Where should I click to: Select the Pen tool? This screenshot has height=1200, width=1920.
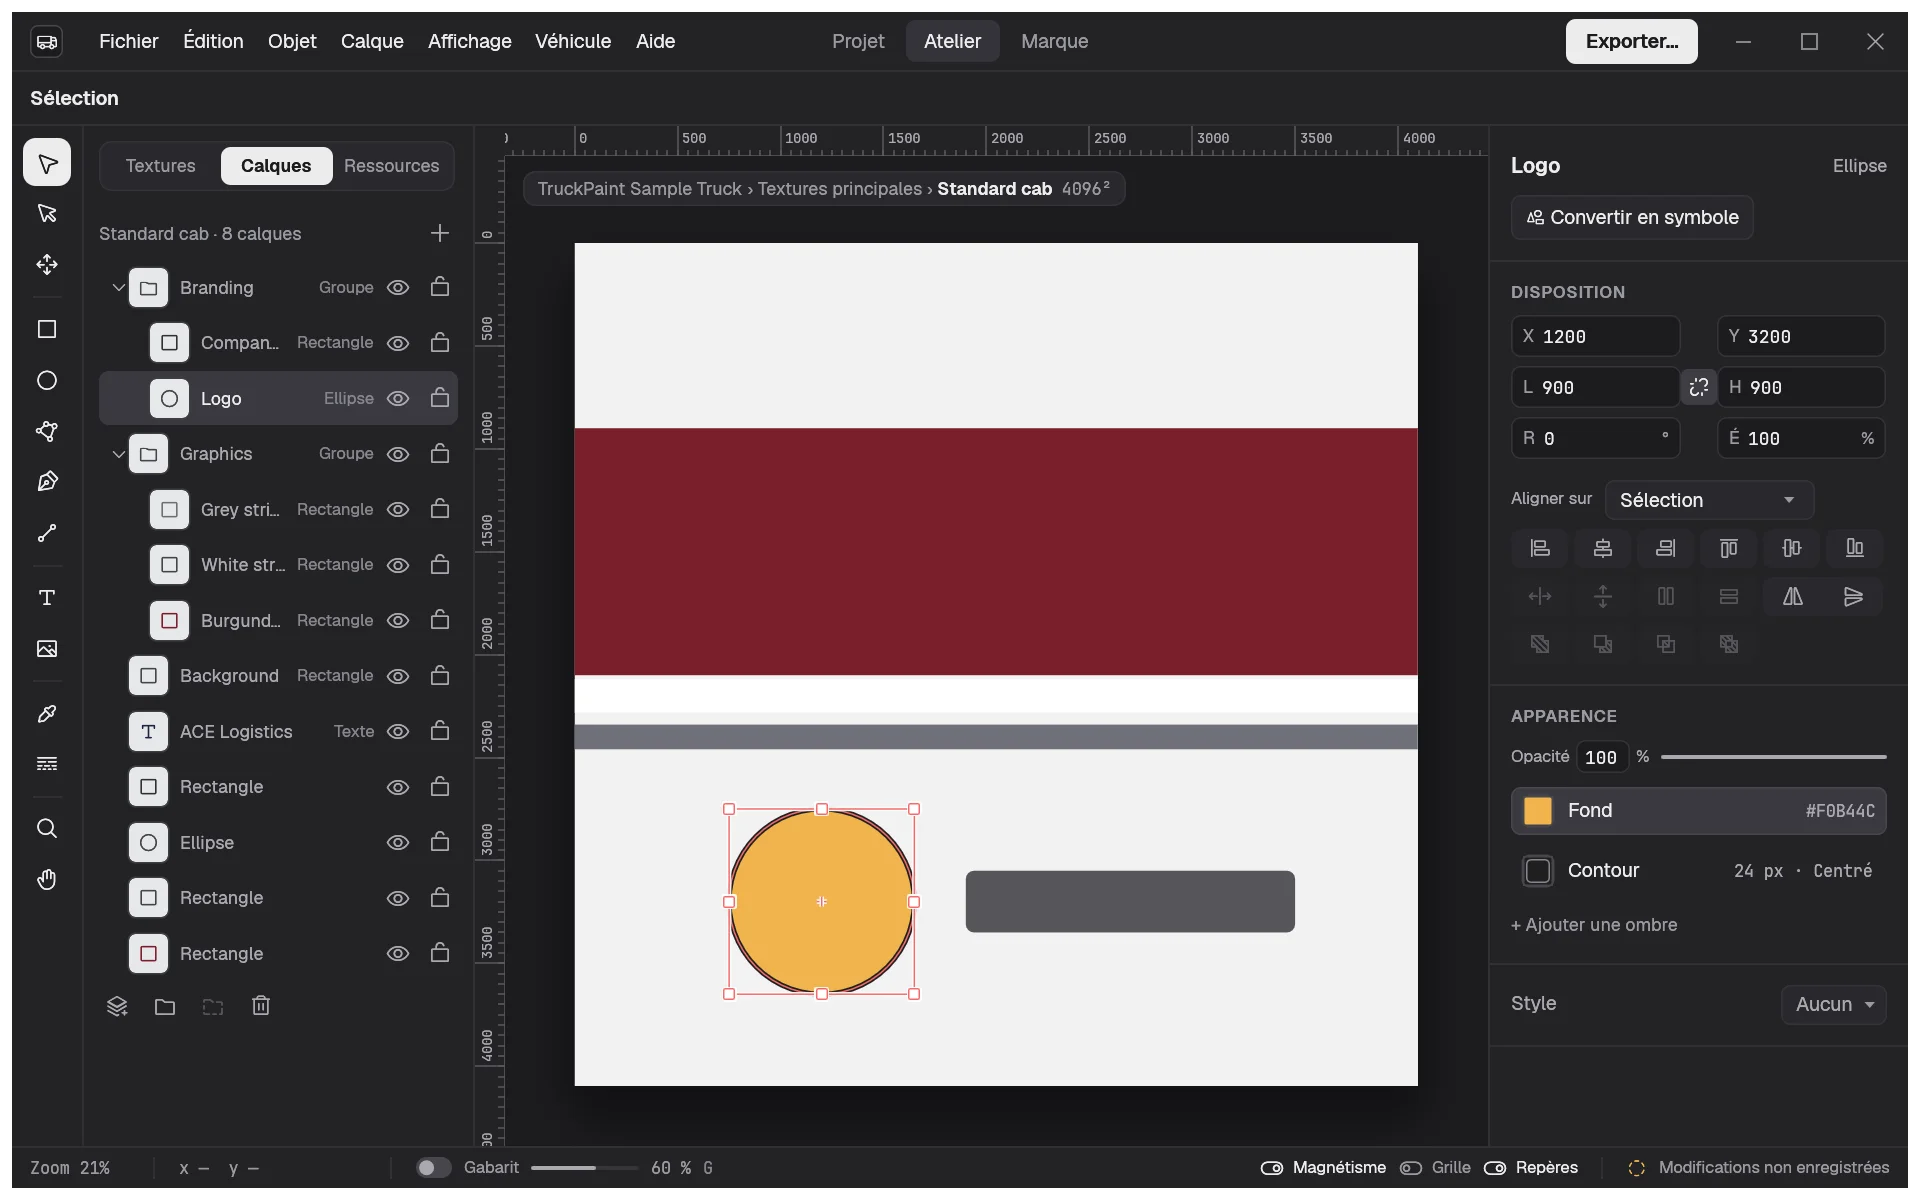tap(47, 482)
